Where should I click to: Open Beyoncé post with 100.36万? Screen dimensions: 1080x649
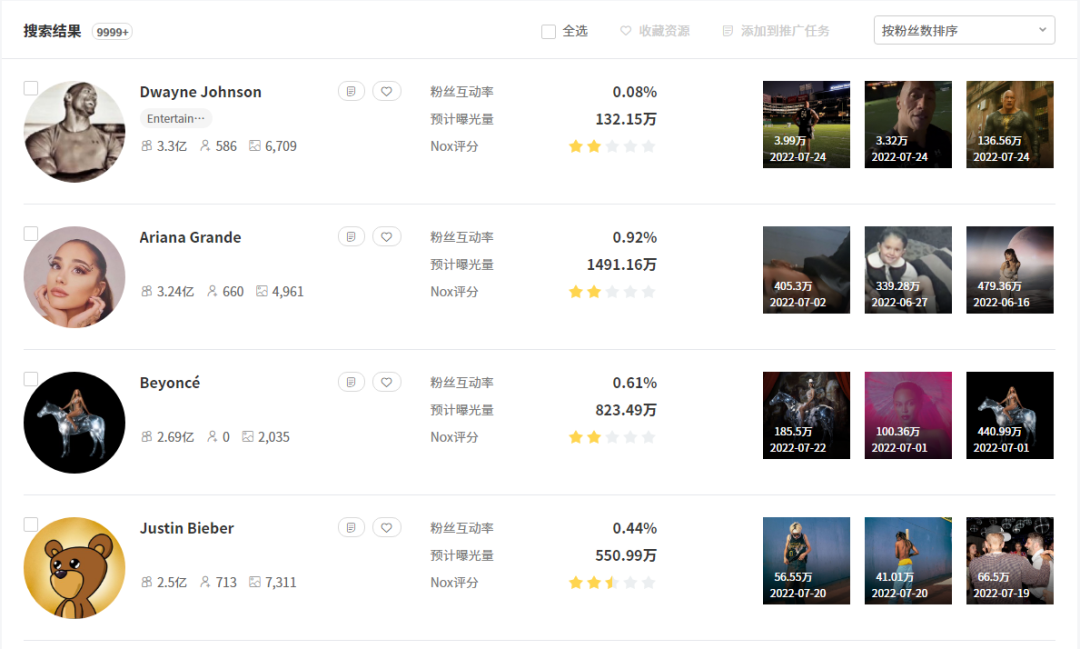[908, 415]
